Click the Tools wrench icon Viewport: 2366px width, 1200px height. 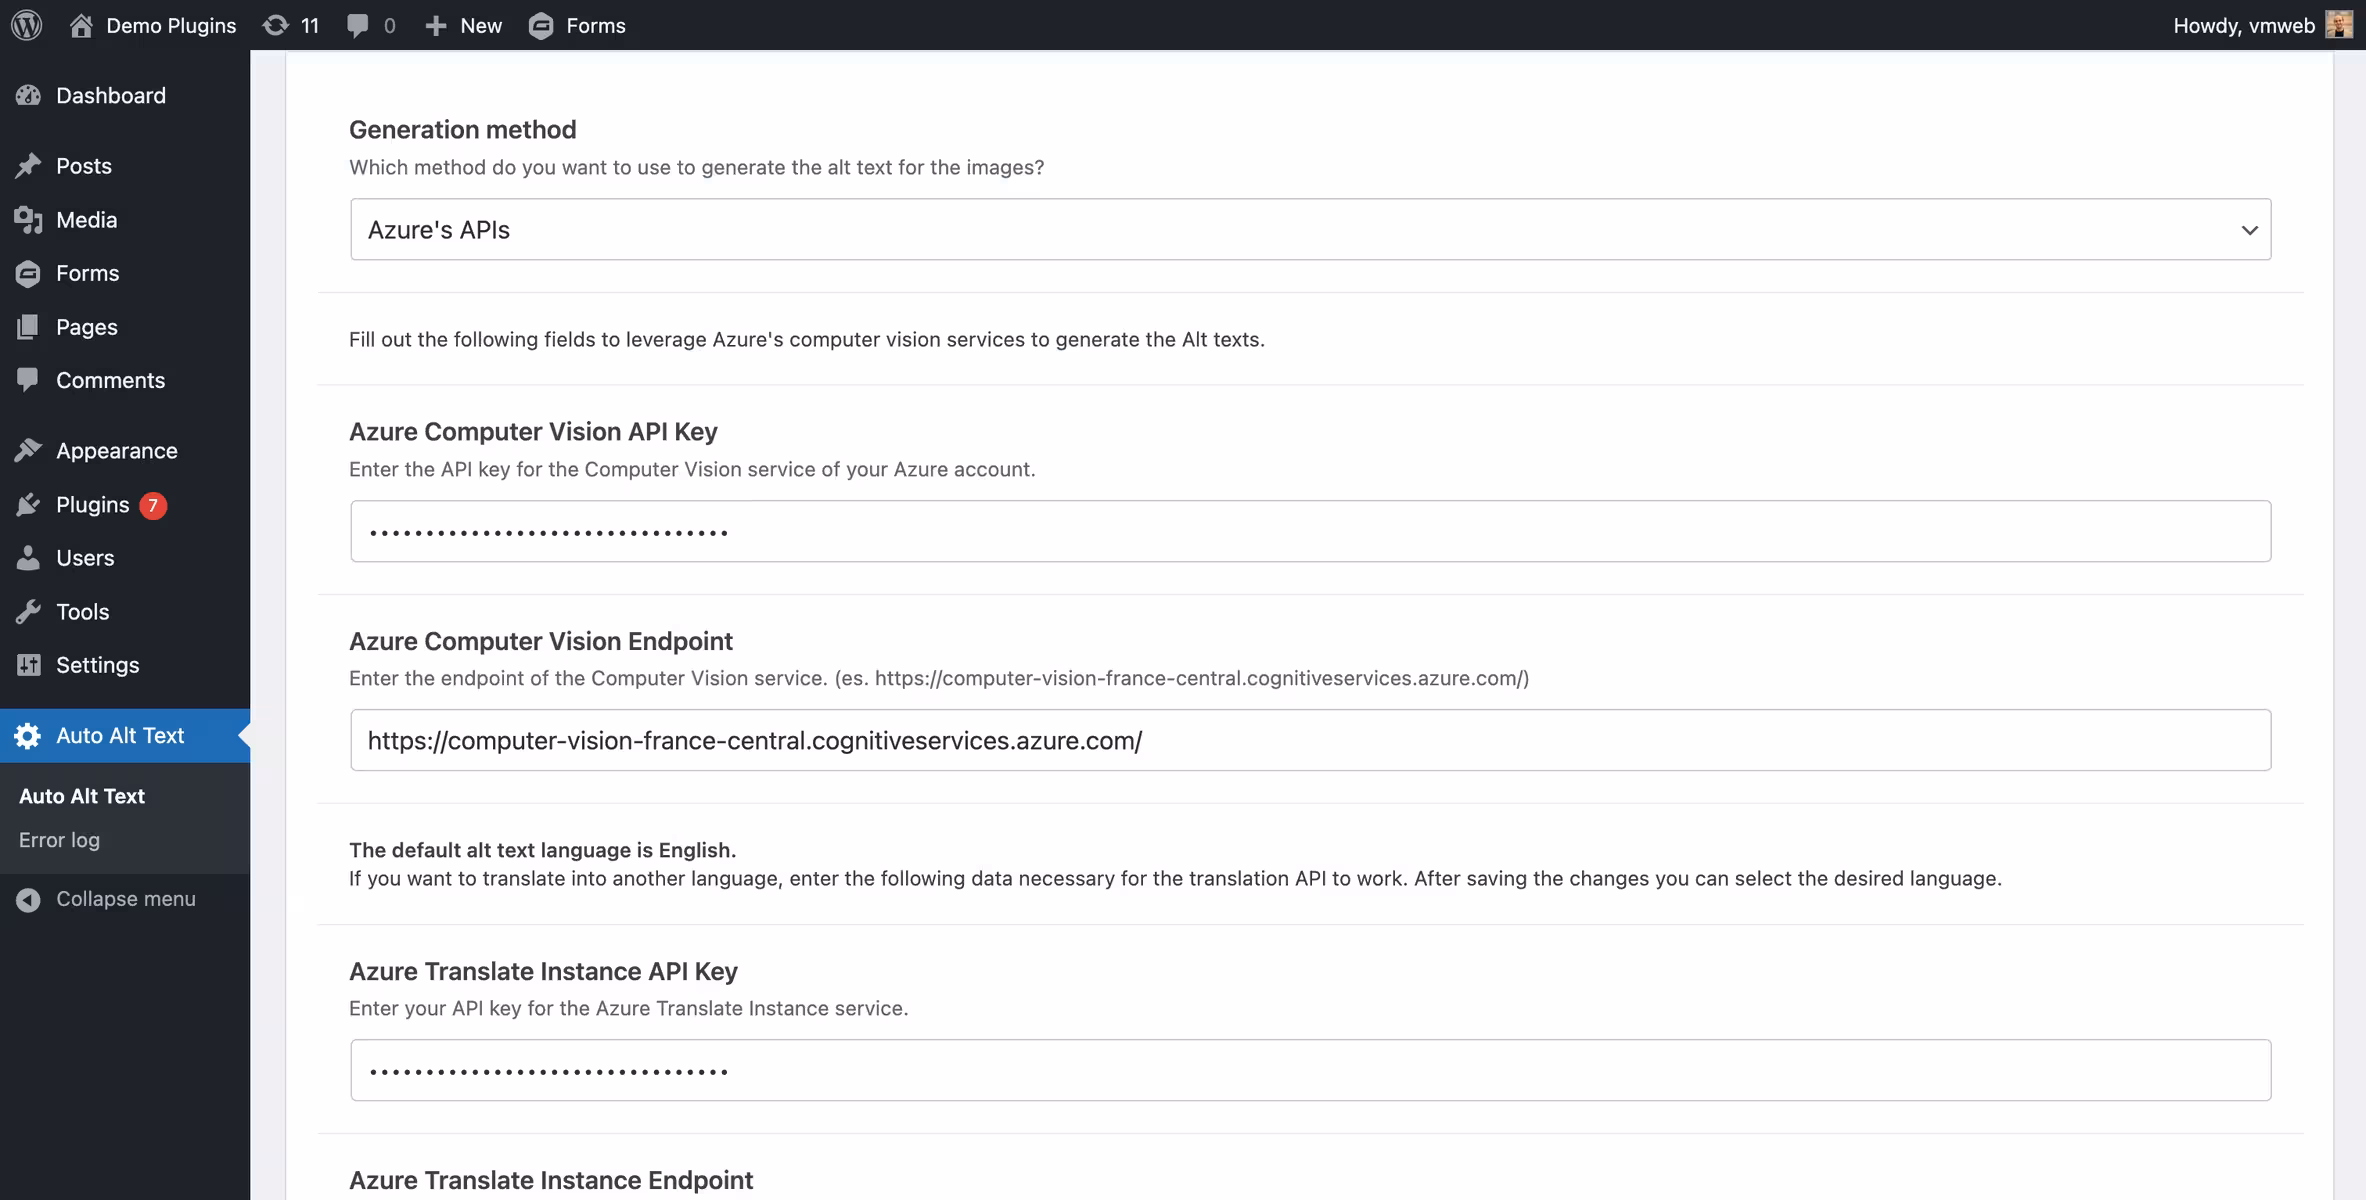pyautogui.click(x=28, y=612)
